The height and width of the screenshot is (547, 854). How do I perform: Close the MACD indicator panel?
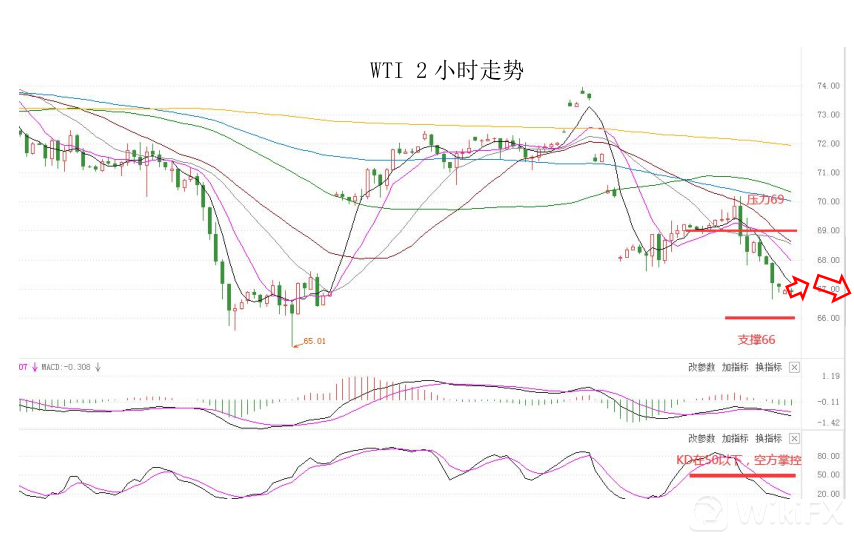[x=794, y=367]
